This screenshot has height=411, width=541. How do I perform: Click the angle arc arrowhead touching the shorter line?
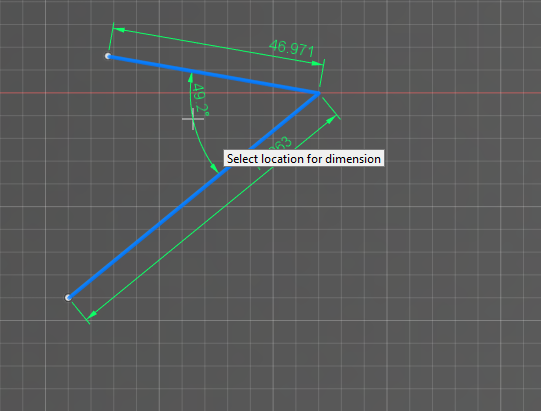tap(190, 77)
